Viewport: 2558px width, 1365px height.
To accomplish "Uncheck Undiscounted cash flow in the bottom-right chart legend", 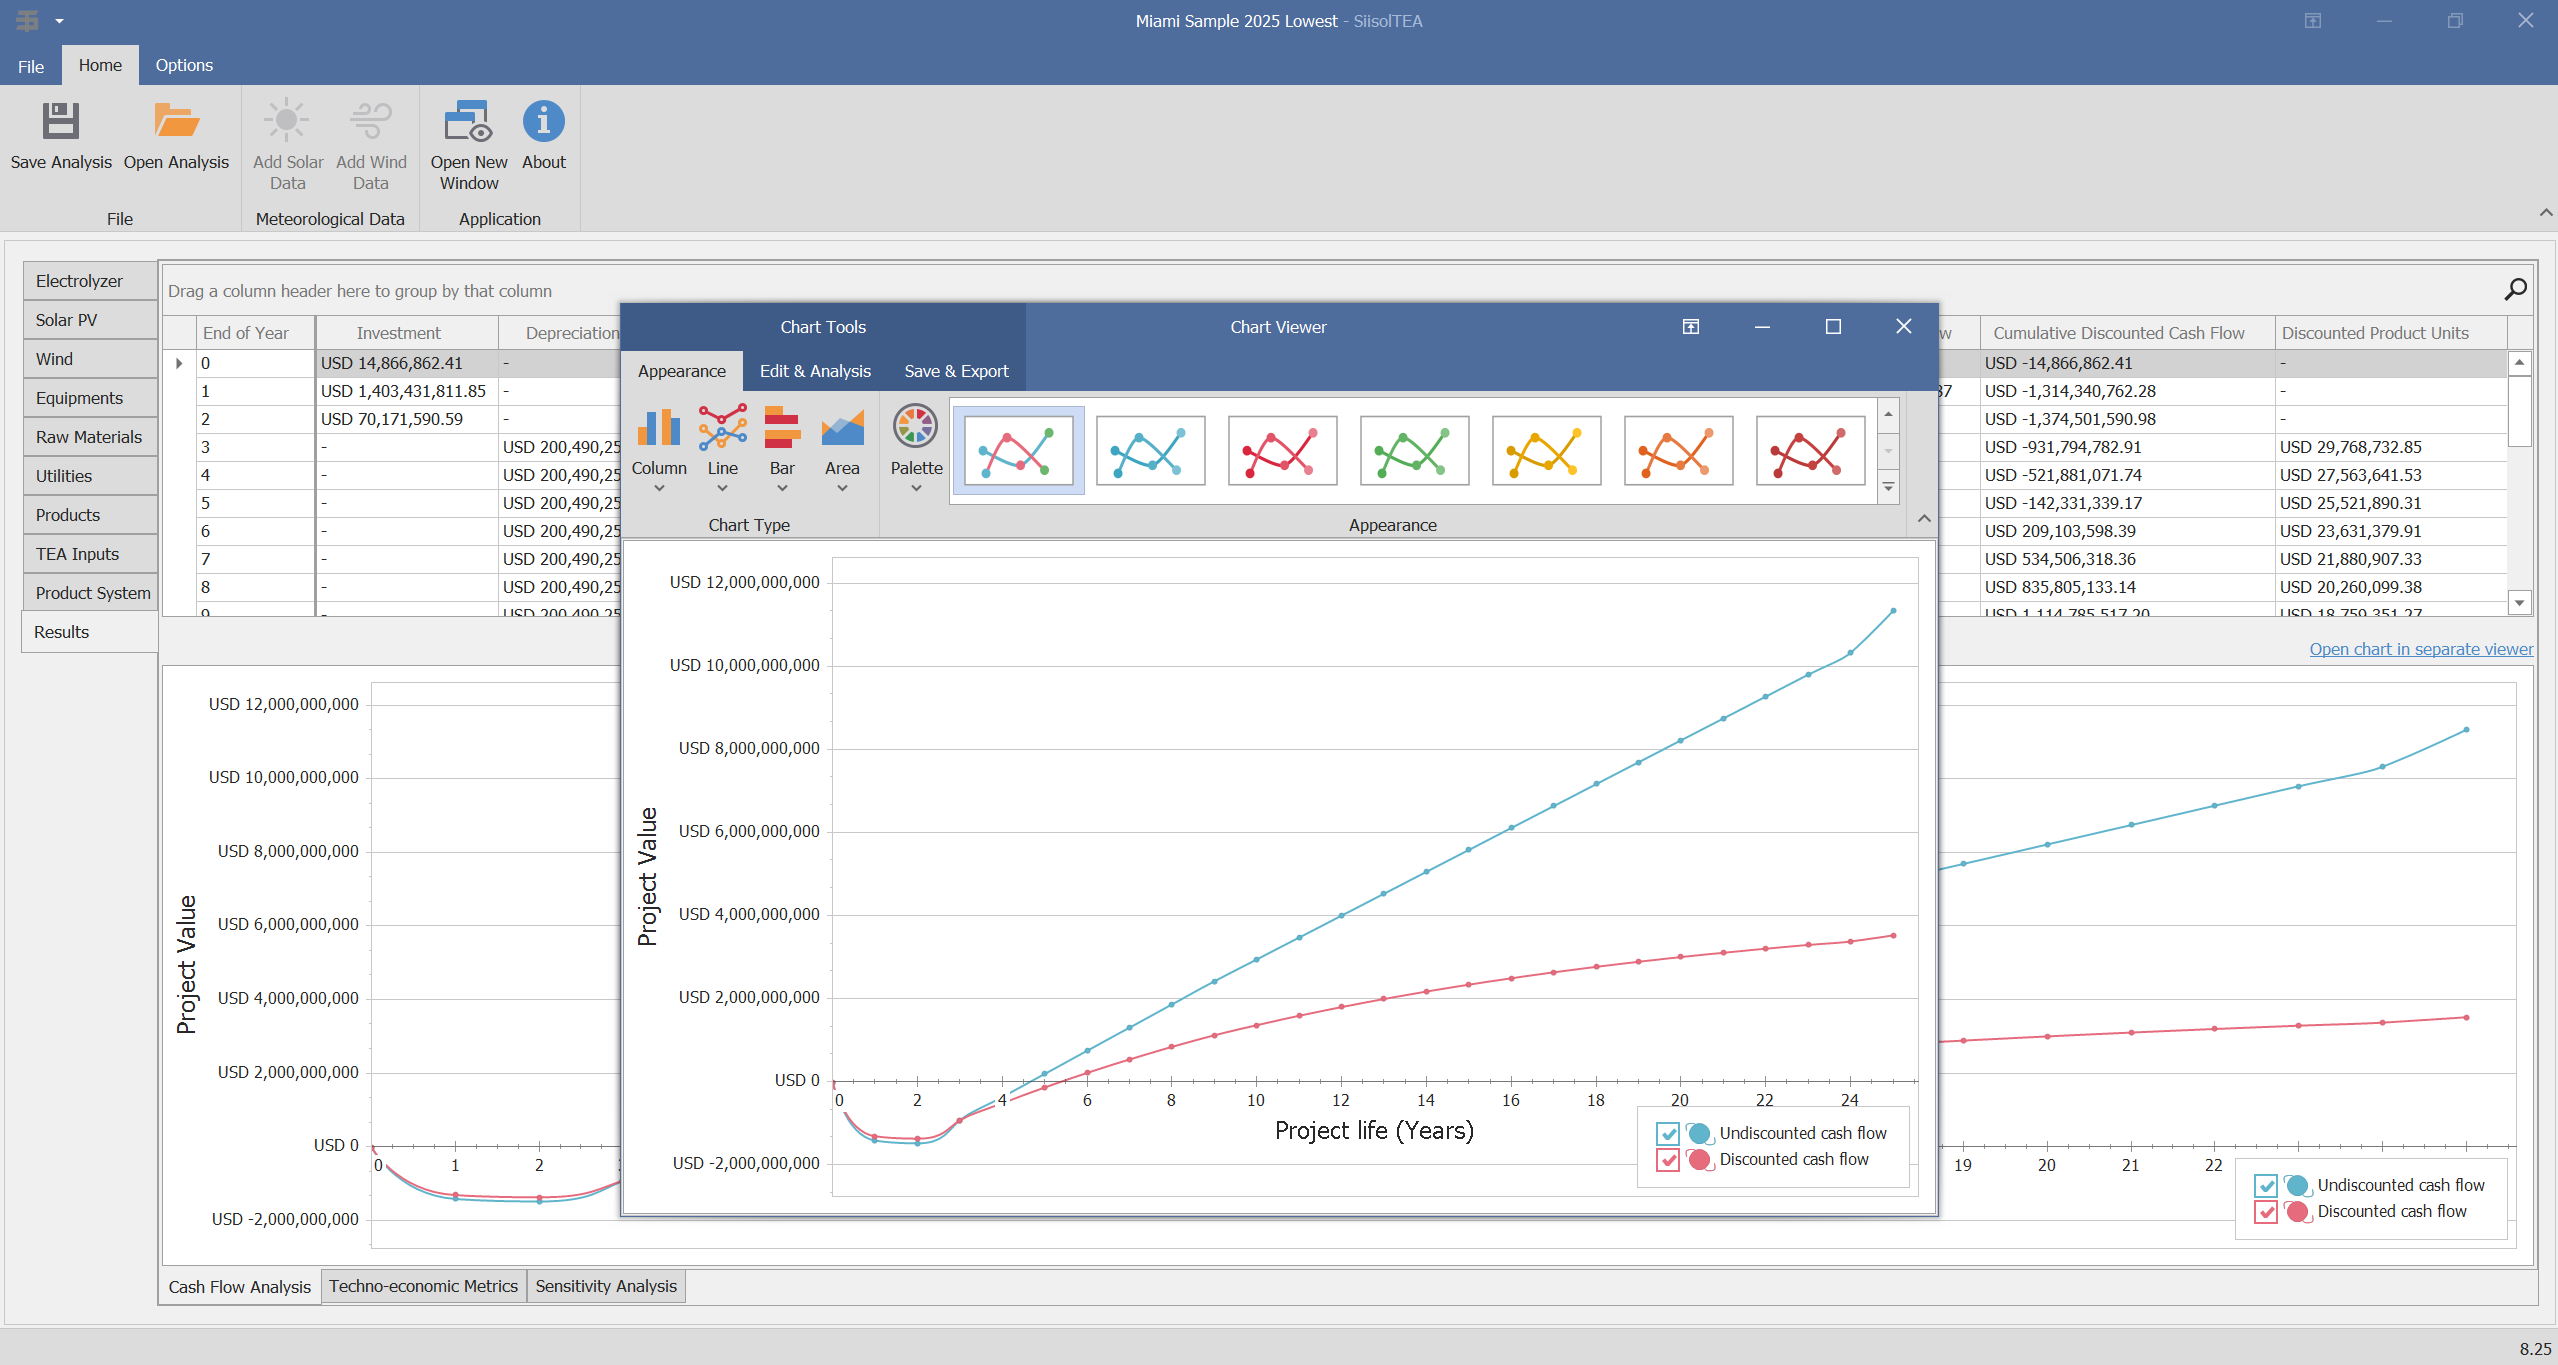I will click(x=2266, y=1185).
